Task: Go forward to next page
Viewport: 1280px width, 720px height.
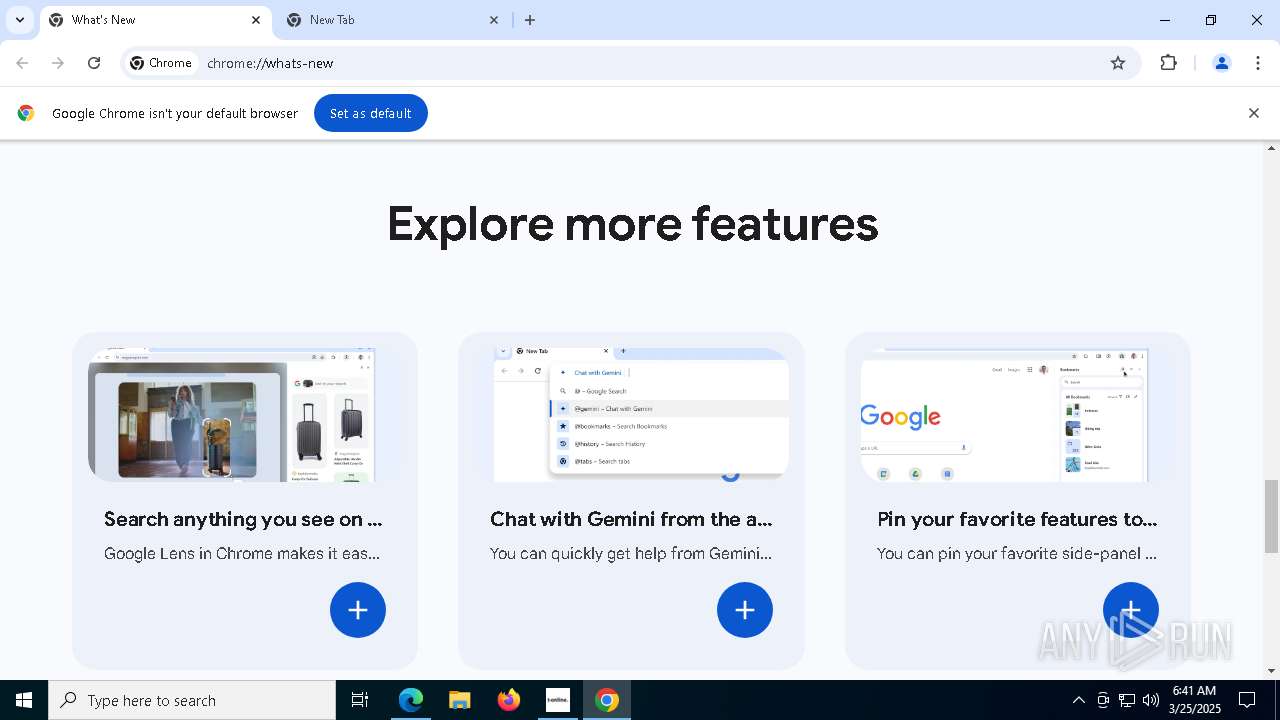Action: pos(58,63)
